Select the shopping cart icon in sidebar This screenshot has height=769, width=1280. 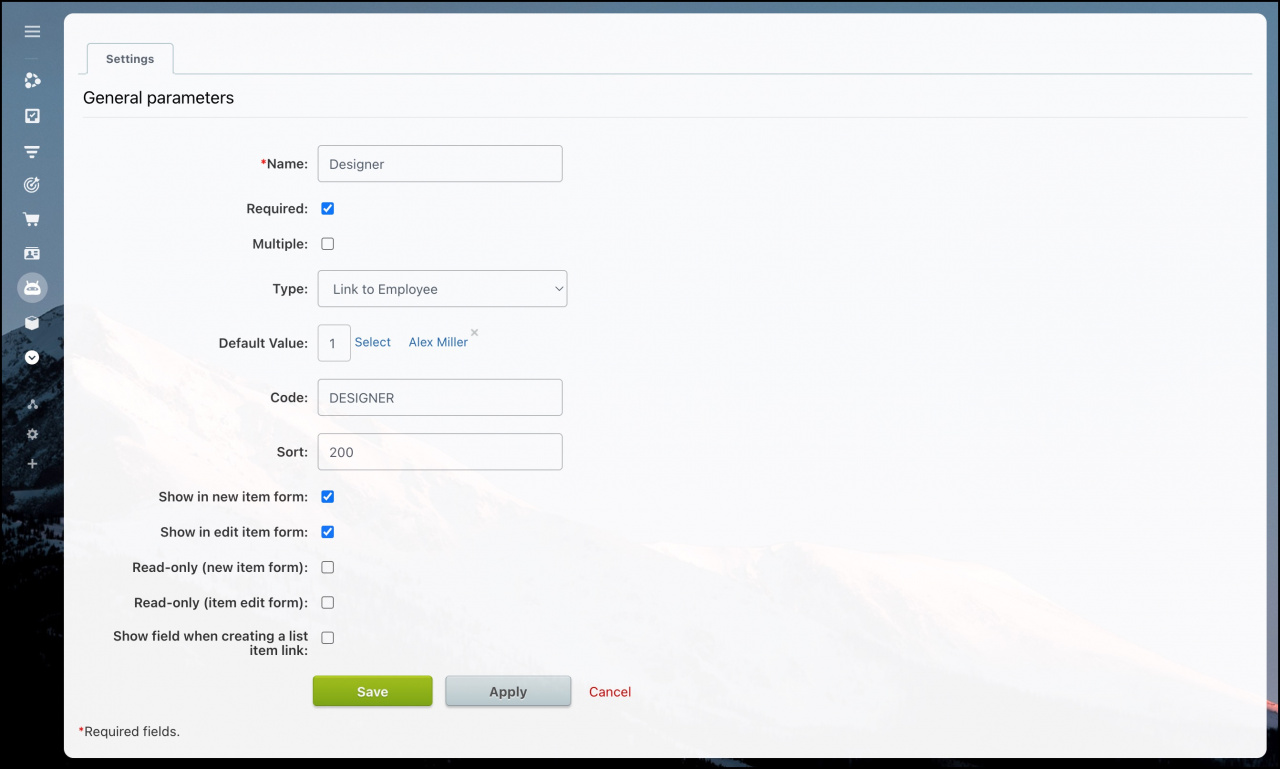pos(32,219)
